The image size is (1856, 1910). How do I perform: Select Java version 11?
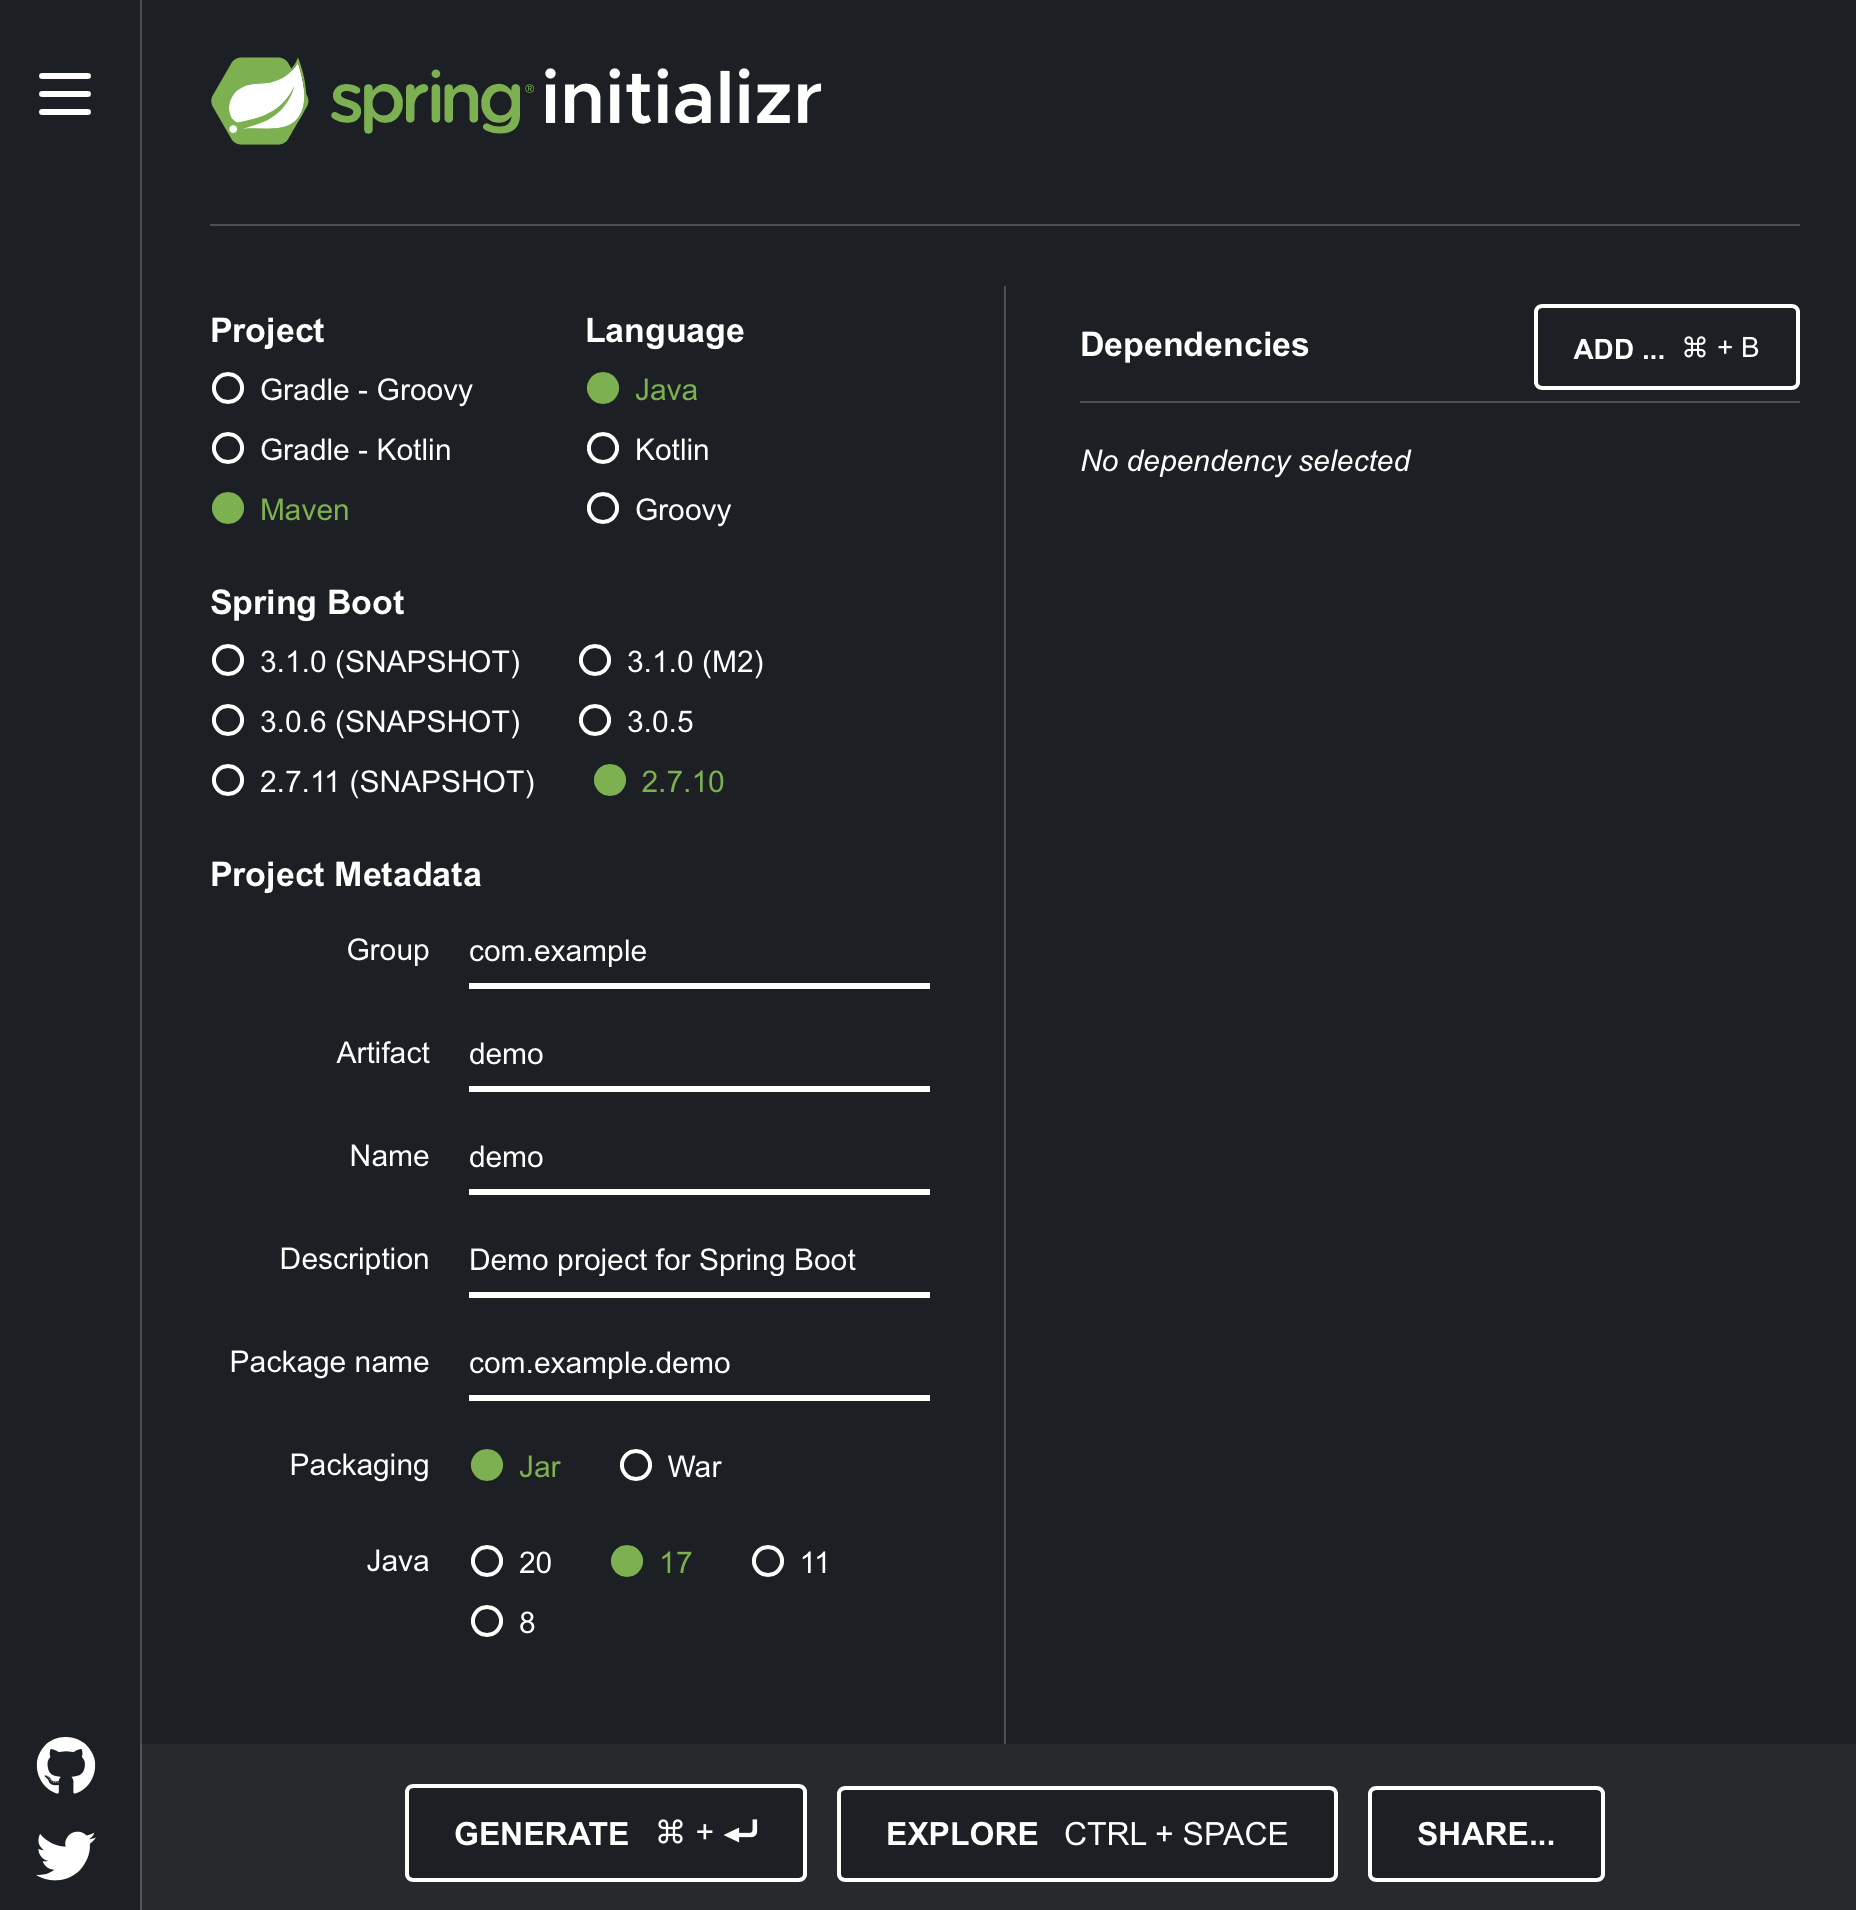(x=791, y=1562)
